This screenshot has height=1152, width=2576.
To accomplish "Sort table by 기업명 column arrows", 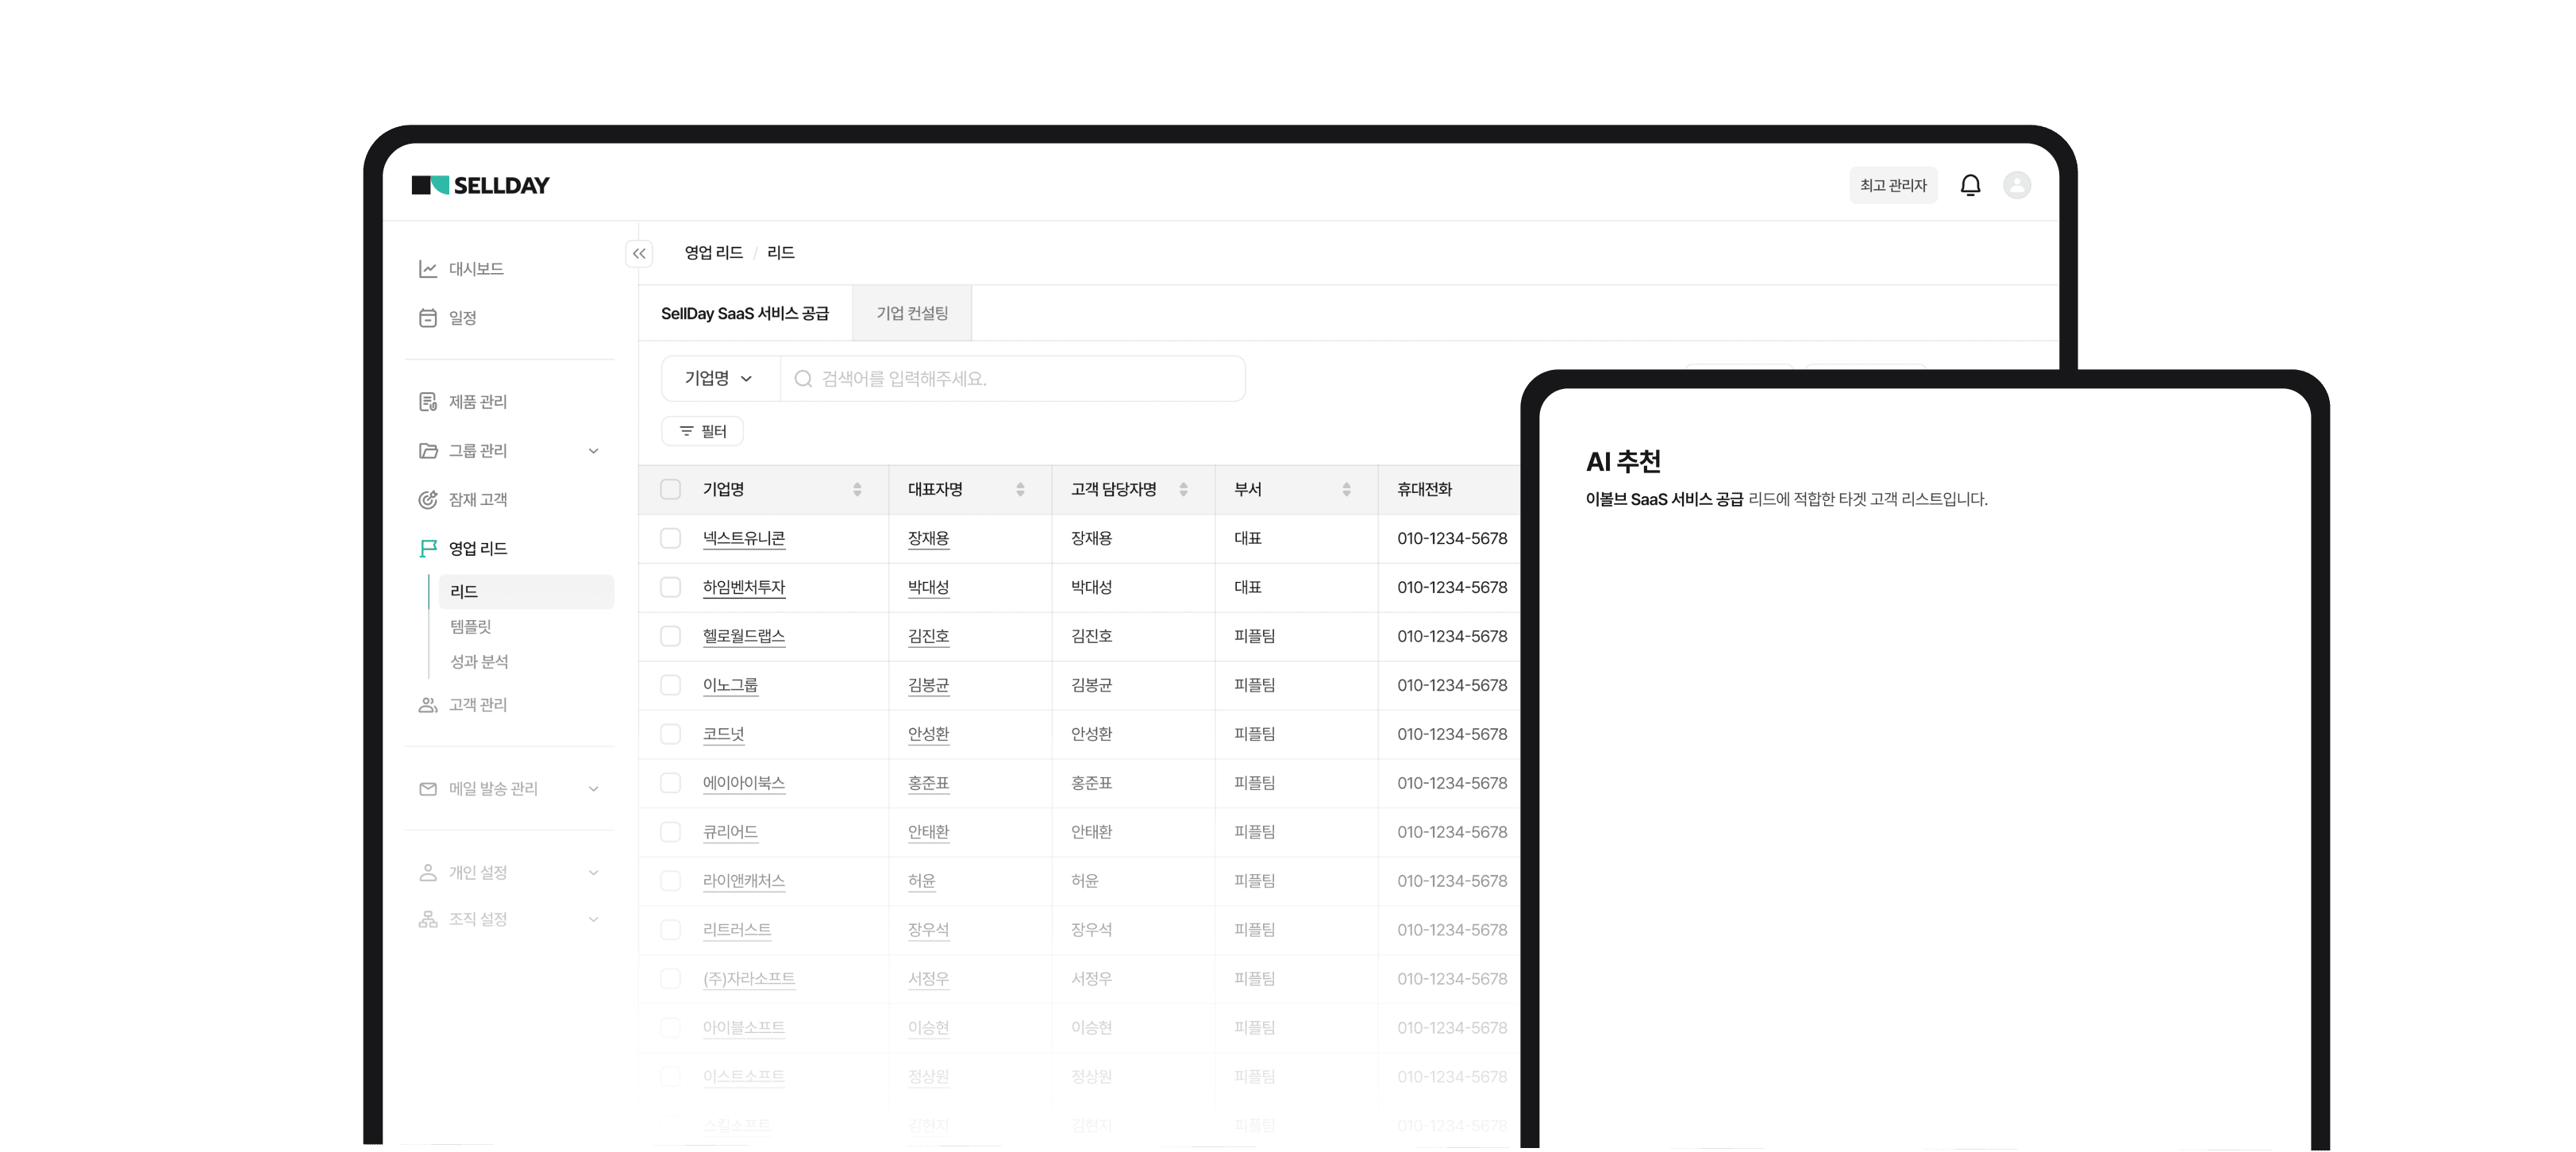I will [857, 490].
